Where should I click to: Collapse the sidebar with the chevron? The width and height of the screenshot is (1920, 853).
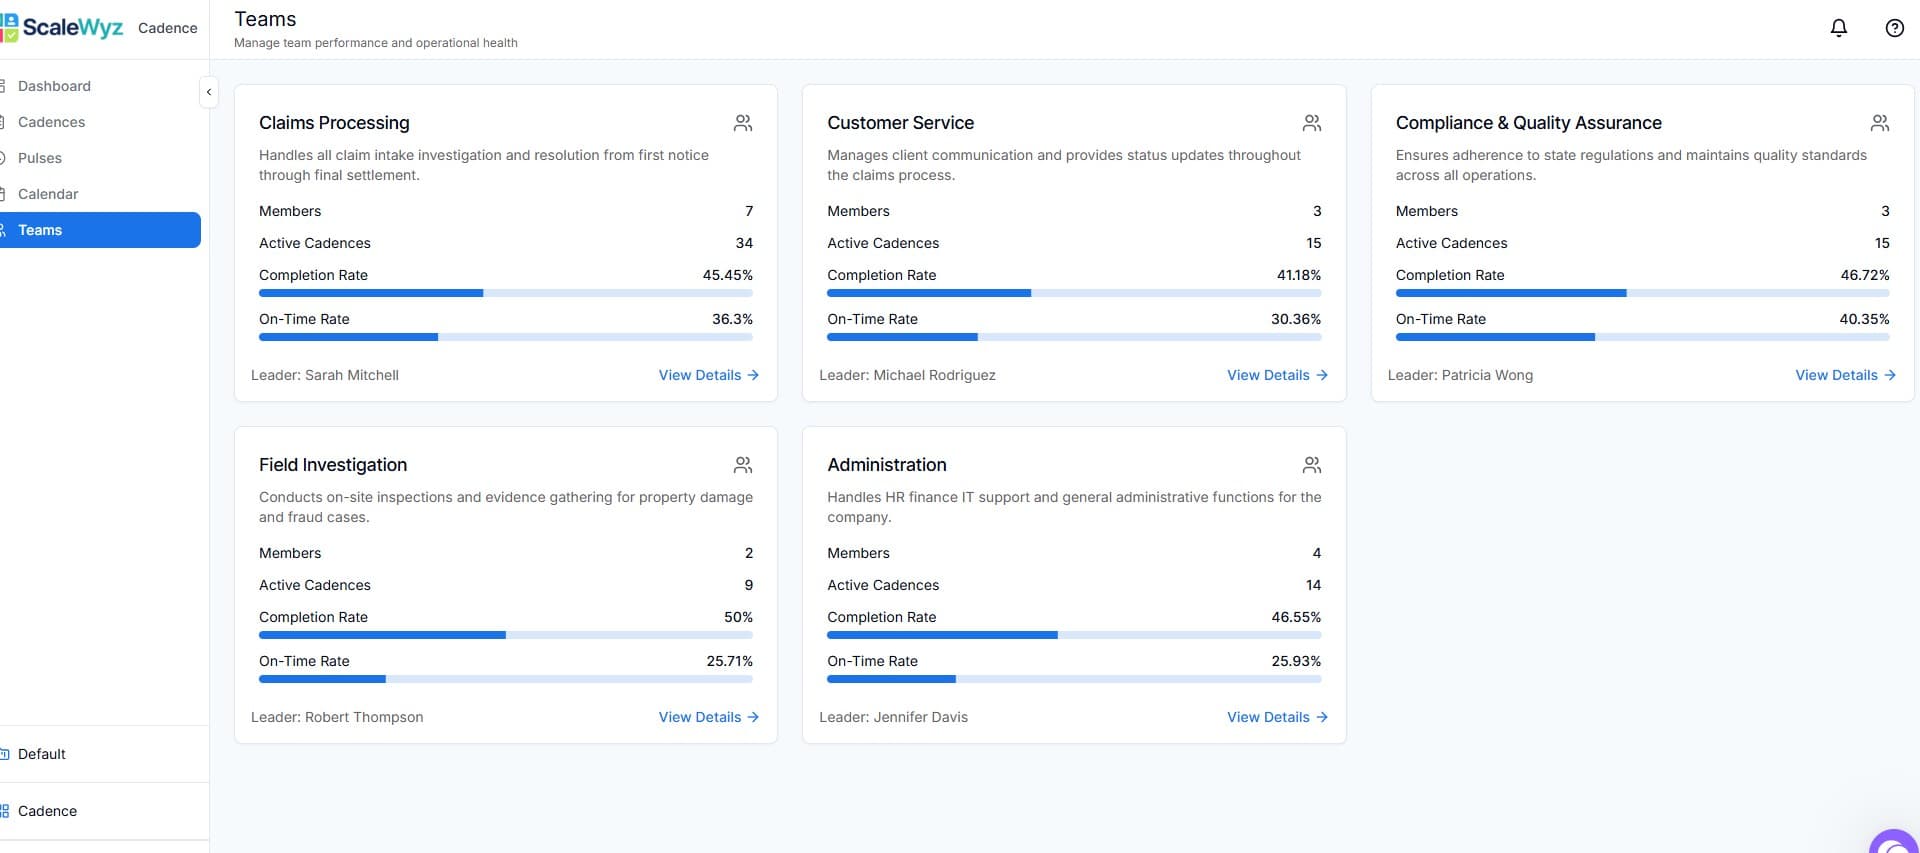pyautogui.click(x=208, y=92)
